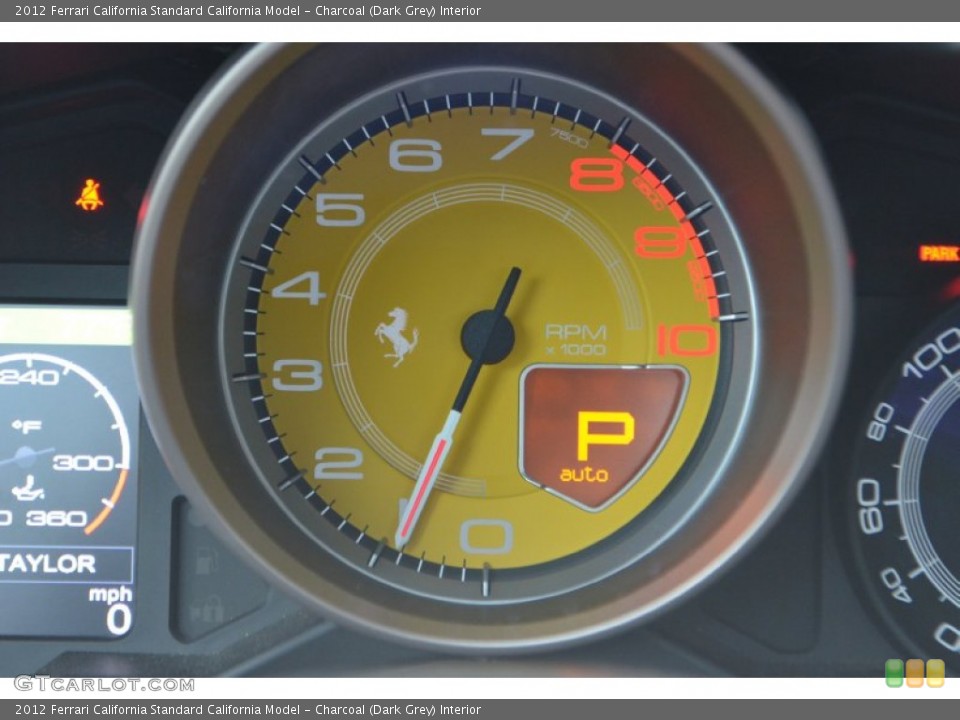
Task: Click the RPM x 1000 label
Action: coord(575,340)
